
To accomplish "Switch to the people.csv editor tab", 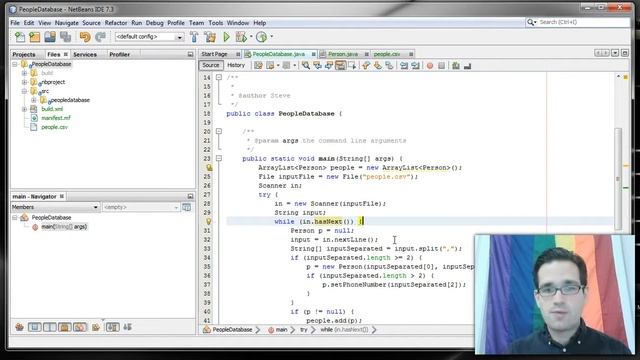I will 387,54.
